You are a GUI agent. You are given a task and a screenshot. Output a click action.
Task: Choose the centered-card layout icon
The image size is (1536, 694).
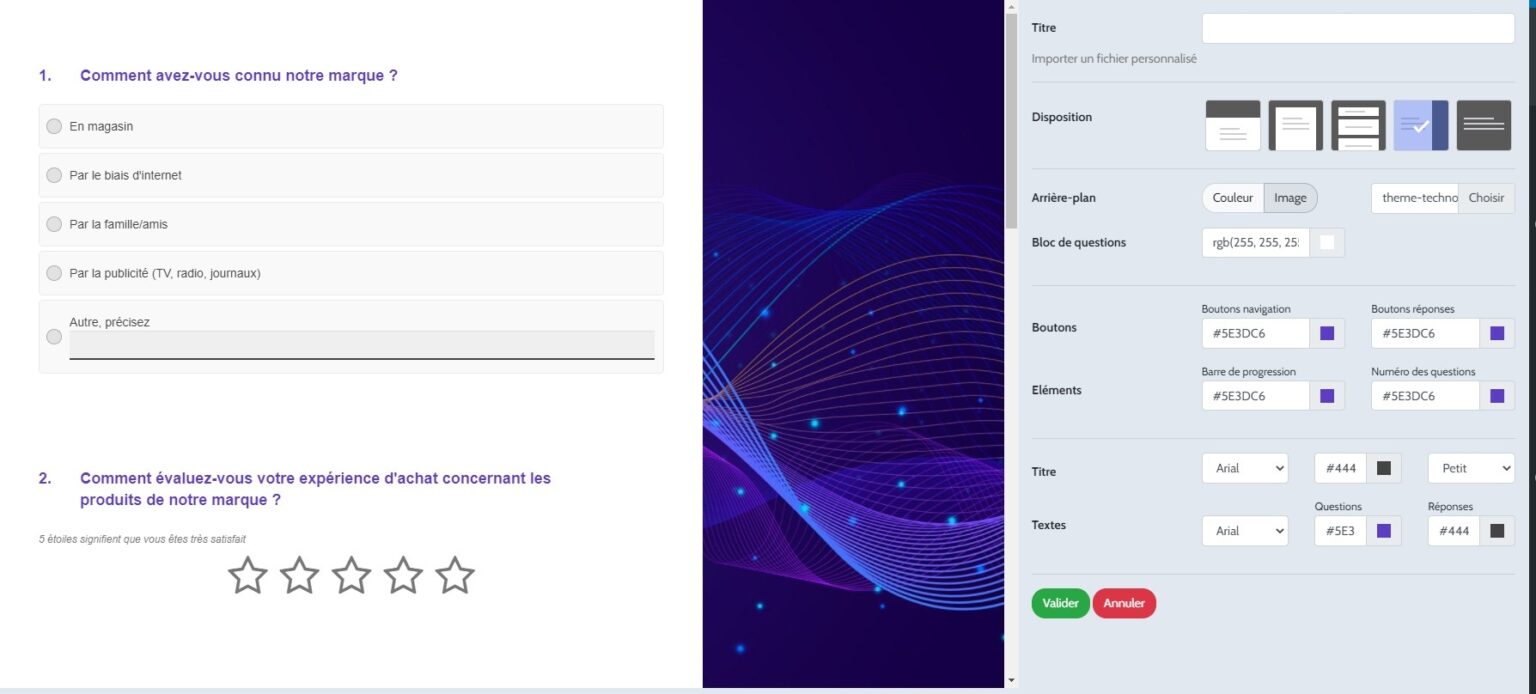point(1295,124)
